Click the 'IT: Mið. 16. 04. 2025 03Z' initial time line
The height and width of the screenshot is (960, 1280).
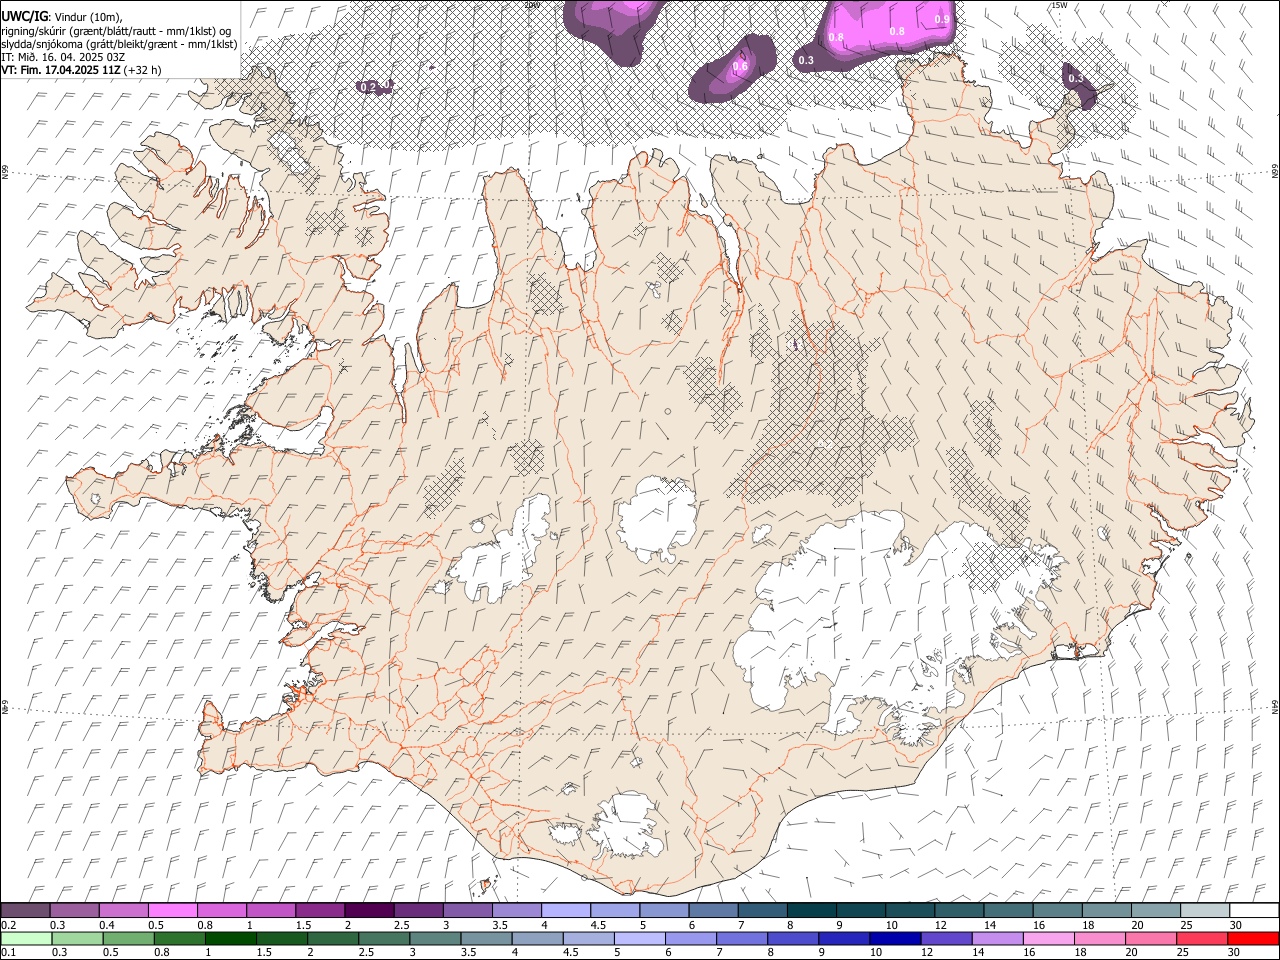point(63,57)
